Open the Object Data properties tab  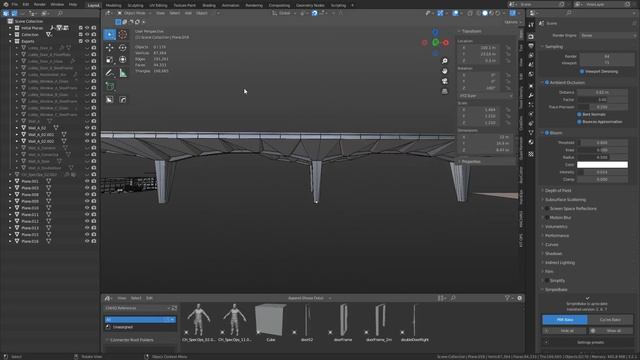pos(531,133)
